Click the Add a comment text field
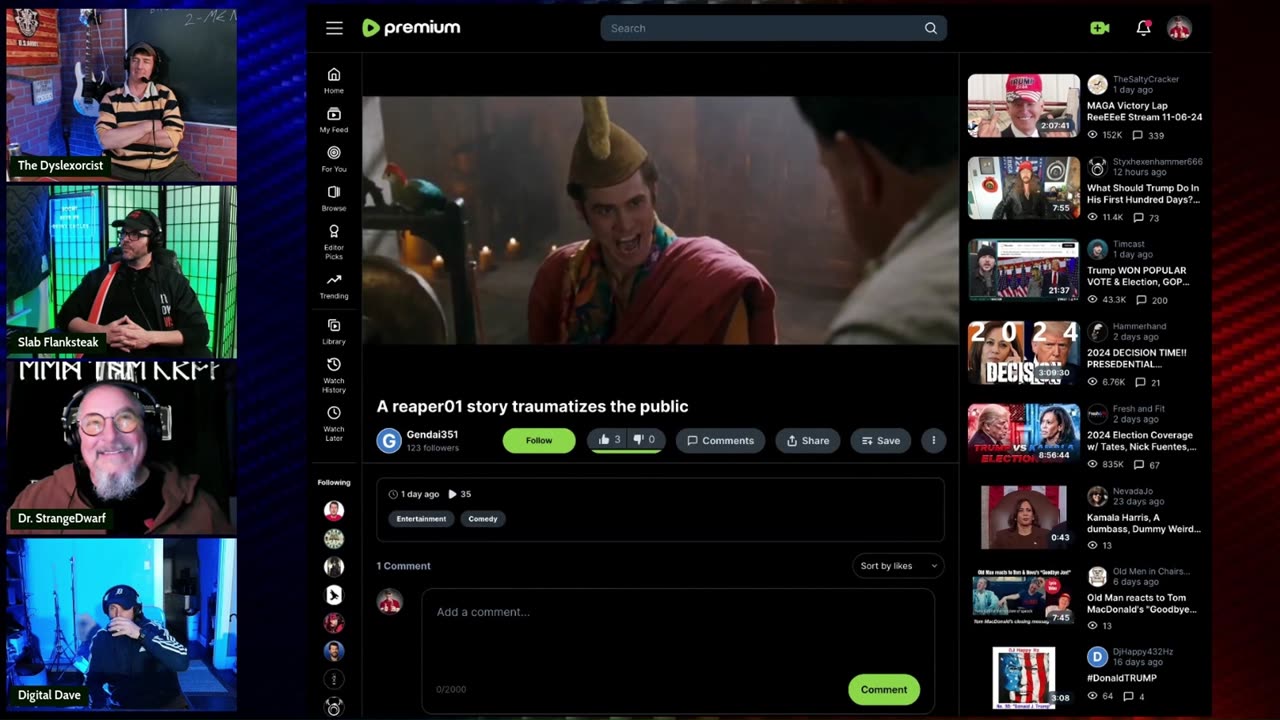Viewport: 1280px width, 720px height. tap(678, 640)
